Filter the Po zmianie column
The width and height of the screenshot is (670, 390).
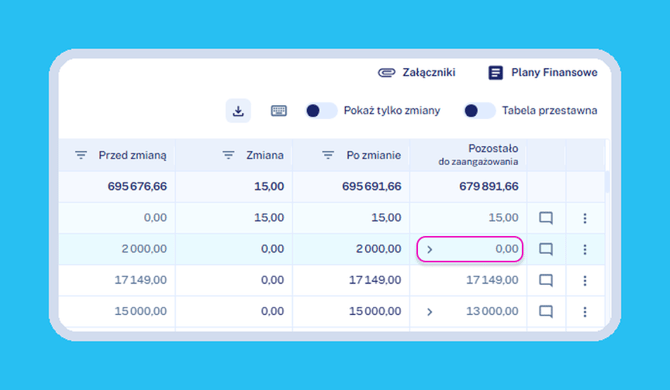pyautogui.click(x=328, y=155)
